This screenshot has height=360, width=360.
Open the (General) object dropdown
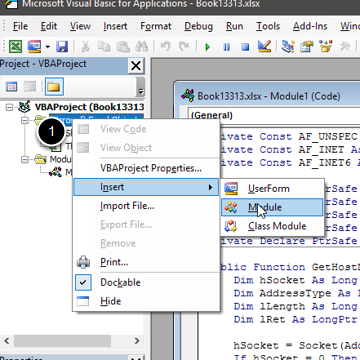274,115
